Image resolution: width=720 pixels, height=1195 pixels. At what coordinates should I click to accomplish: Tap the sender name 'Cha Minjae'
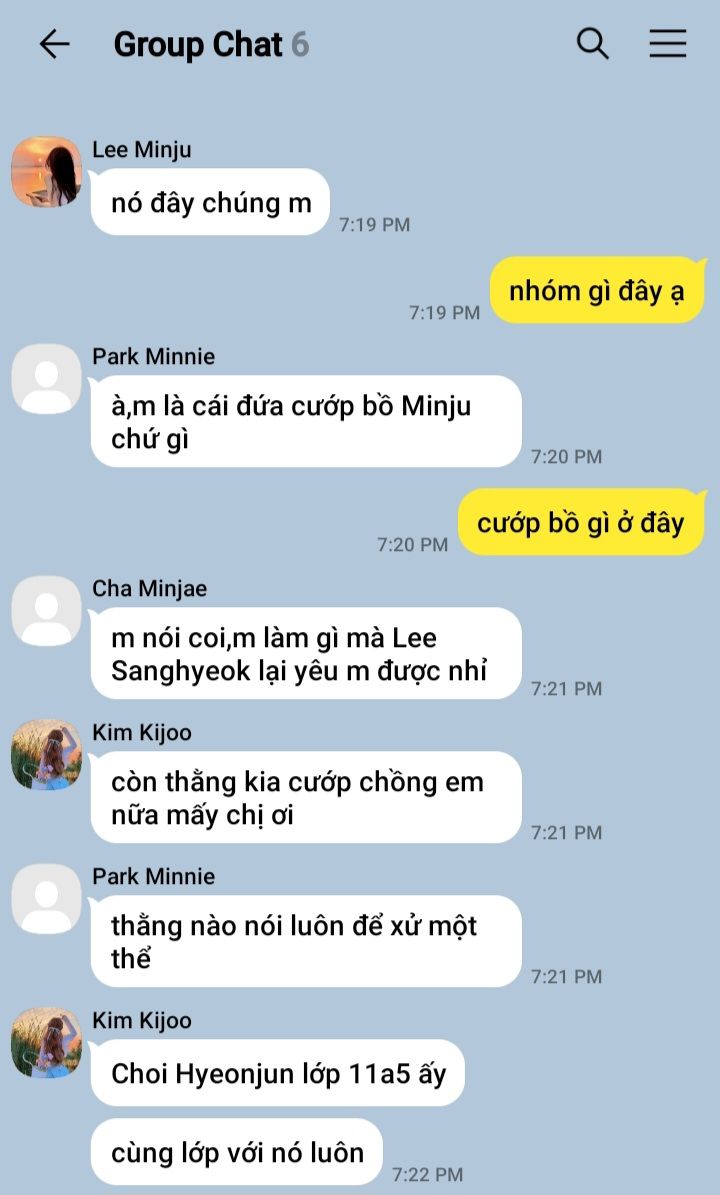149,588
